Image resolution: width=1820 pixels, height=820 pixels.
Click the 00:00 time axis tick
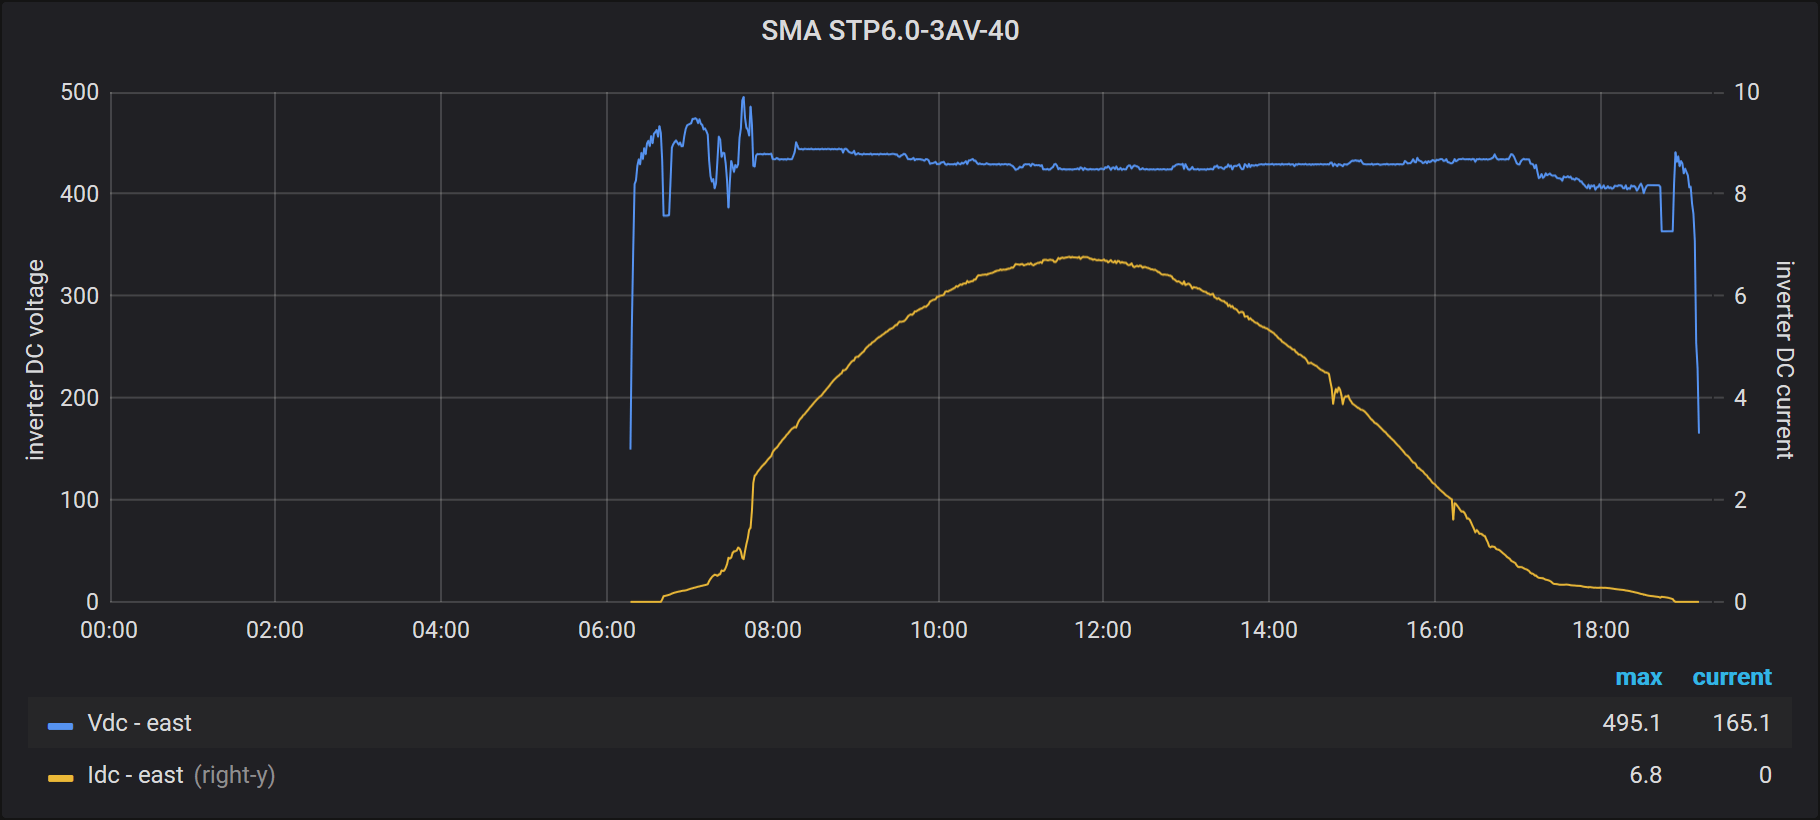pos(109,630)
